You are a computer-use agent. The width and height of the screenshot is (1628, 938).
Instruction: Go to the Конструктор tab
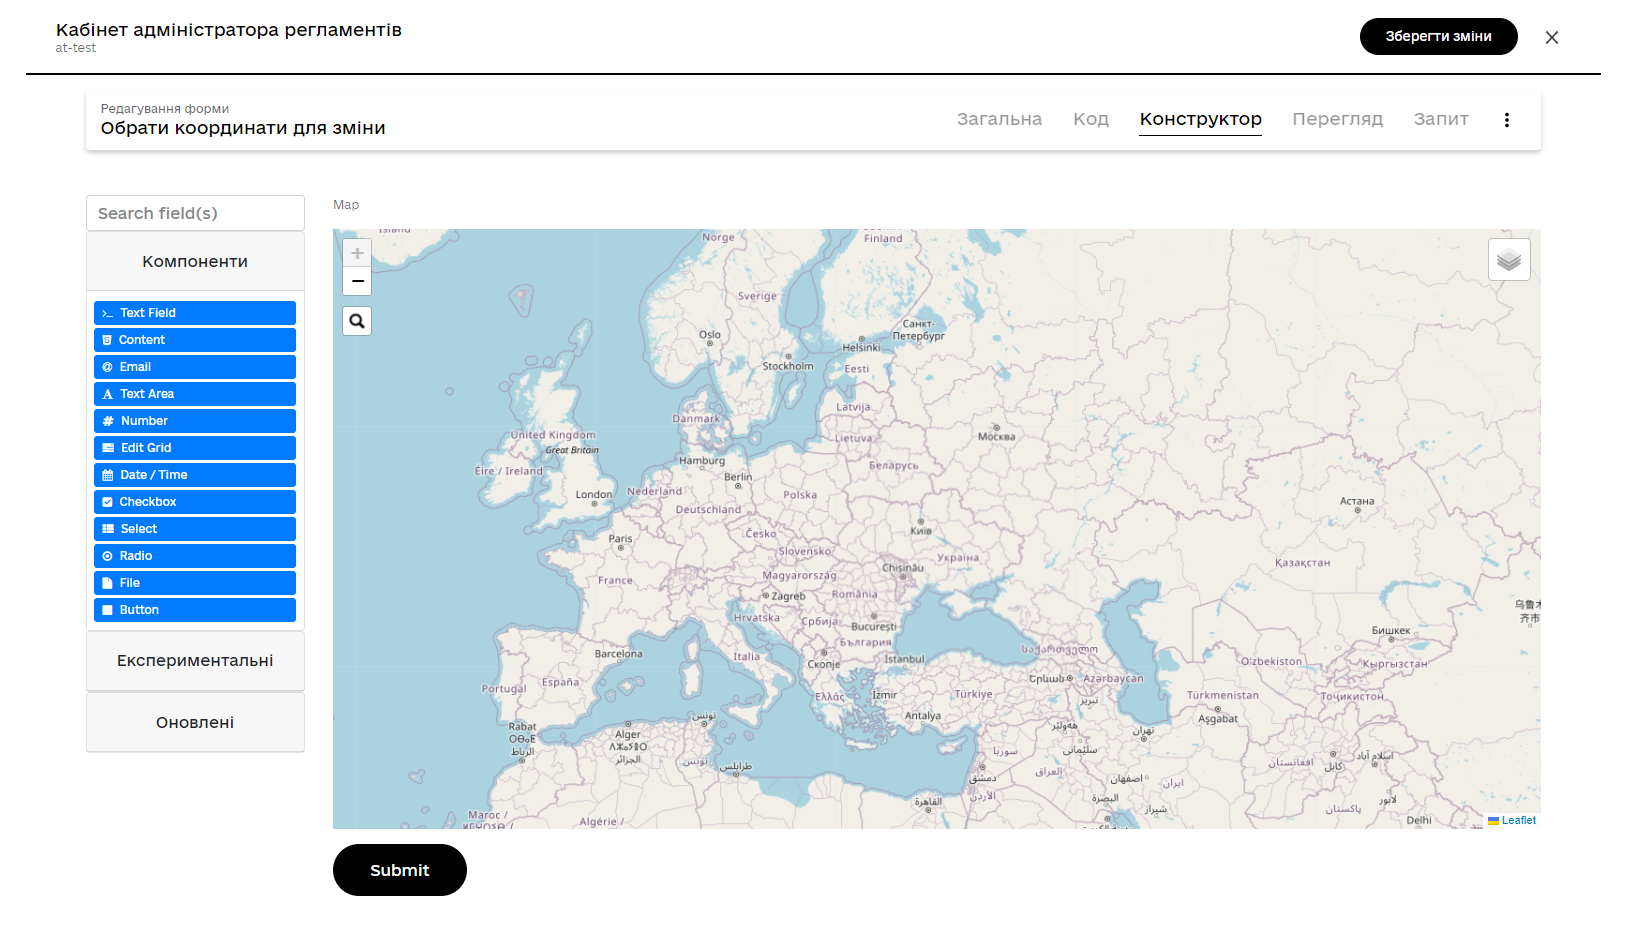[x=1201, y=119]
